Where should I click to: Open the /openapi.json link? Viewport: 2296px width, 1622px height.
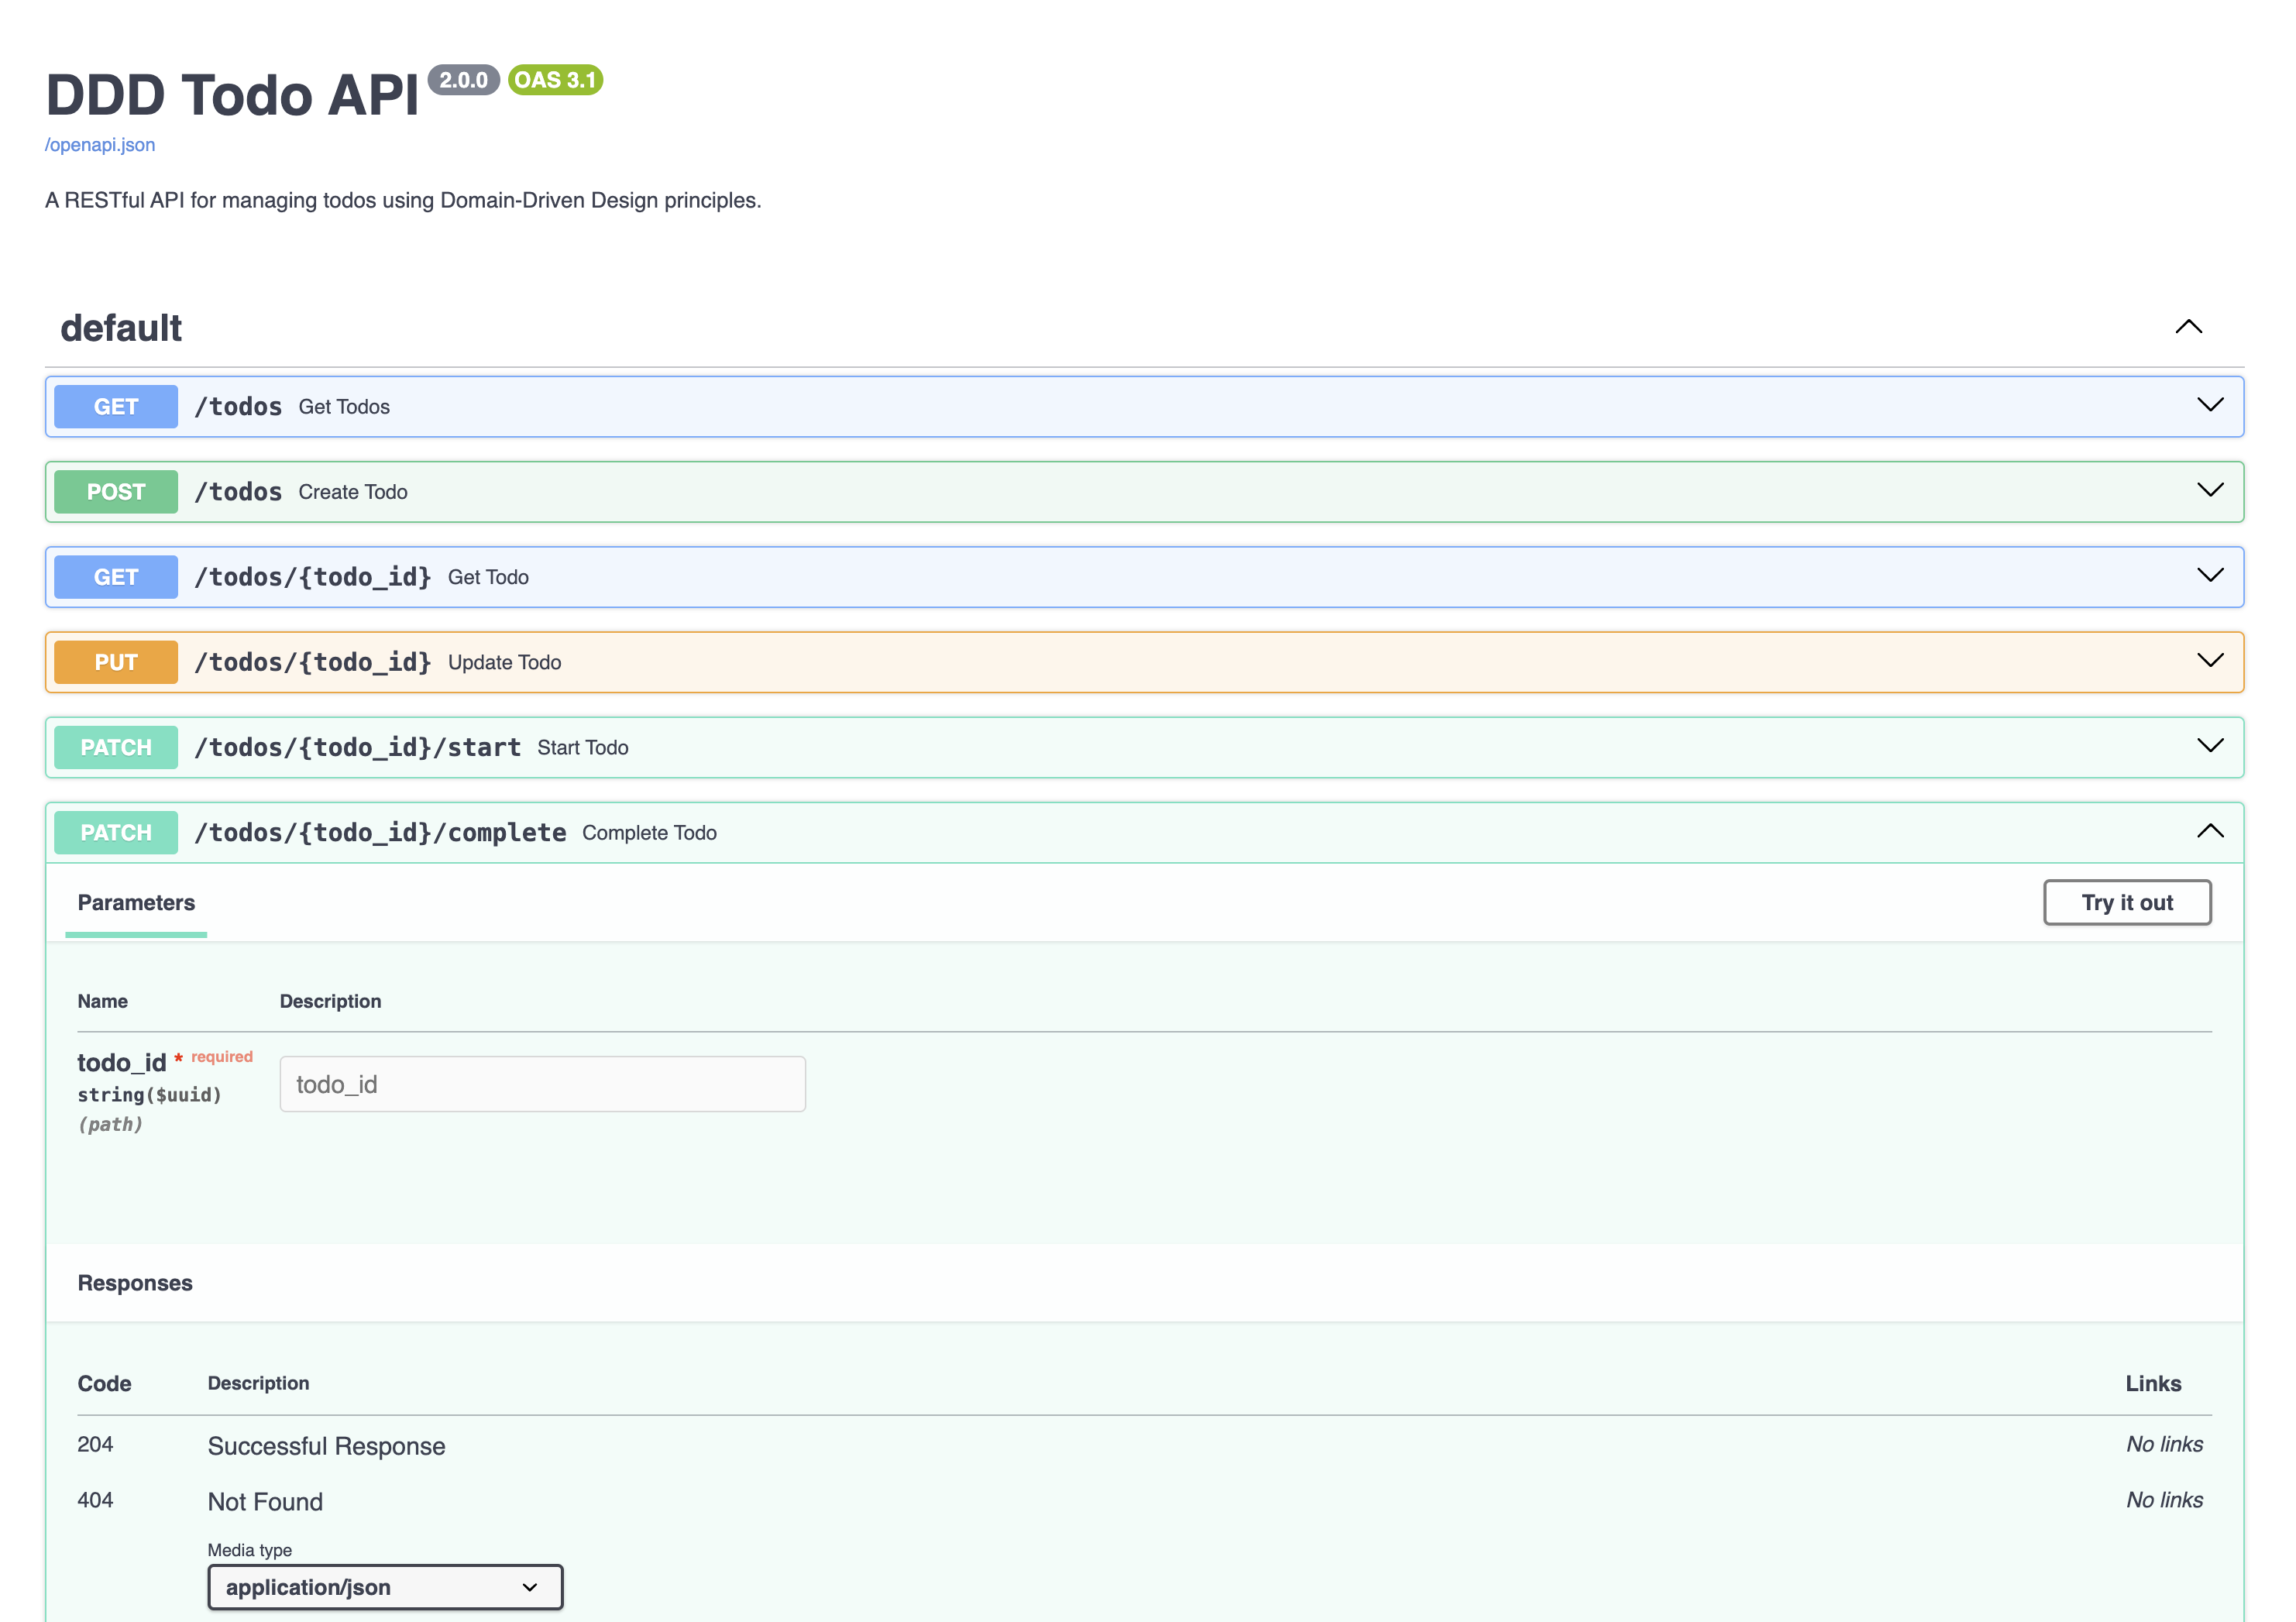(x=100, y=145)
